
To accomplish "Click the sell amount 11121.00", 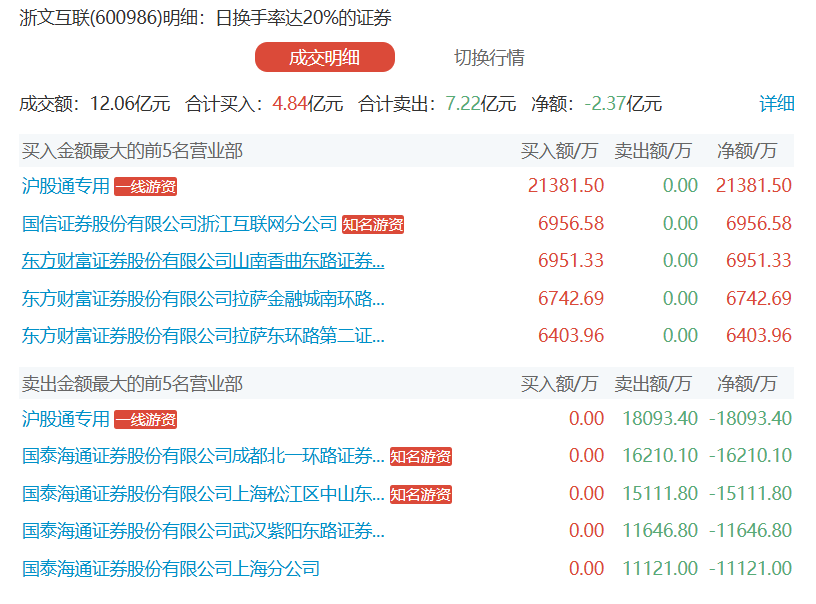I will (660, 569).
